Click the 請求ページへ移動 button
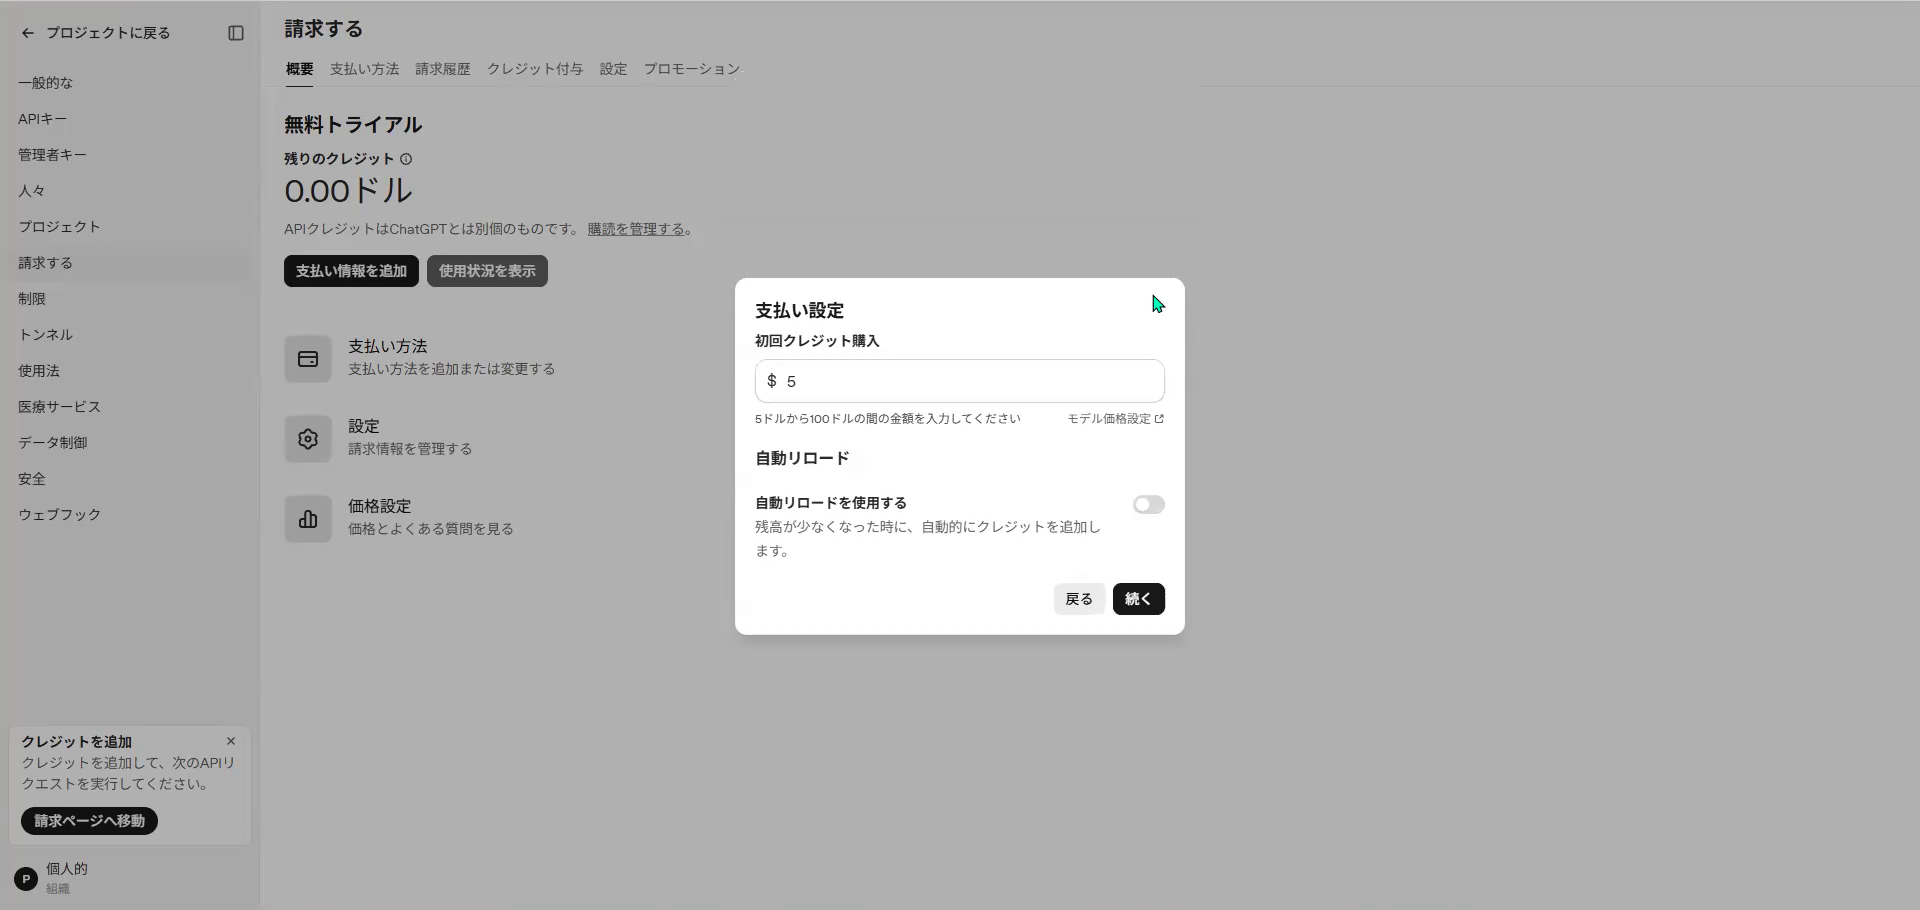This screenshot has height=910, width=1920. point(89,821)
